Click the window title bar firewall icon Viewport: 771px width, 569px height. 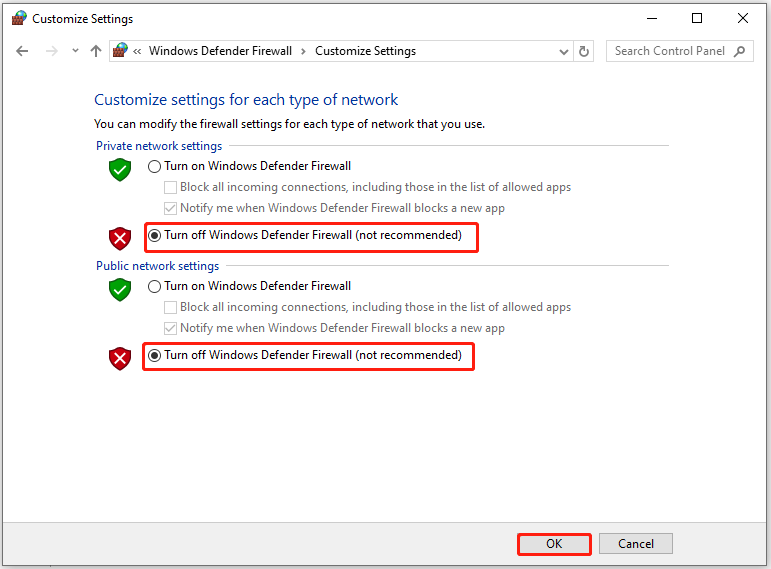click(19, 19)
